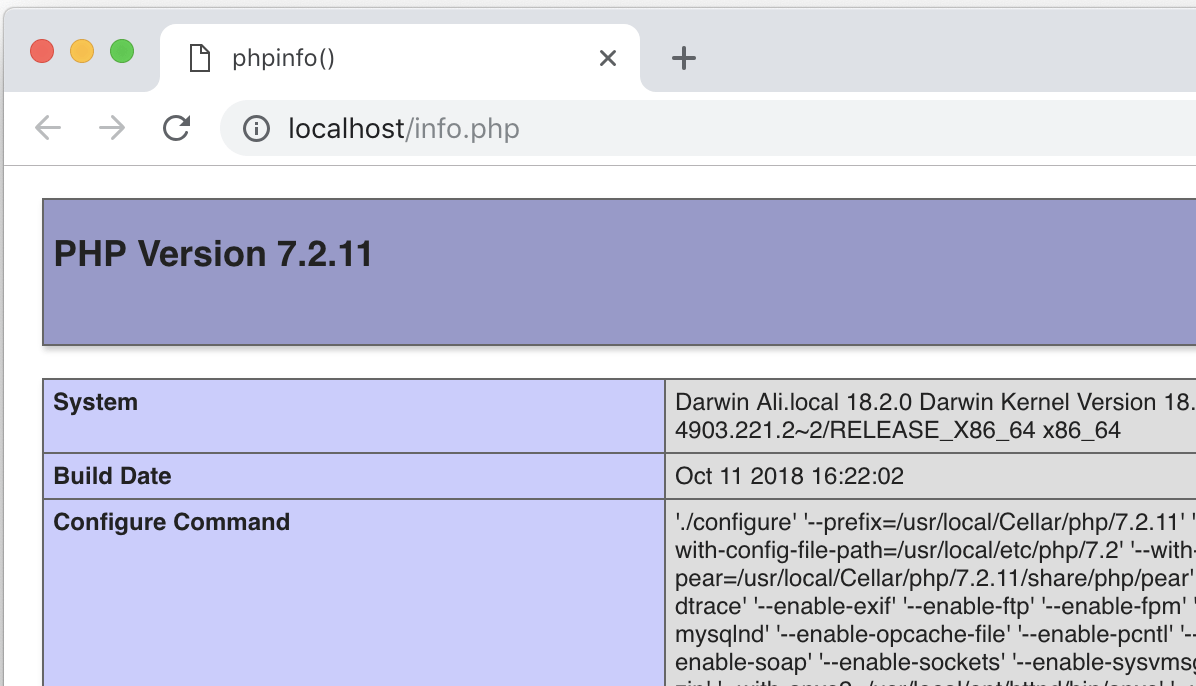Click the red window close button
This screenshot has height=686, width=1196.
(42, 51)
